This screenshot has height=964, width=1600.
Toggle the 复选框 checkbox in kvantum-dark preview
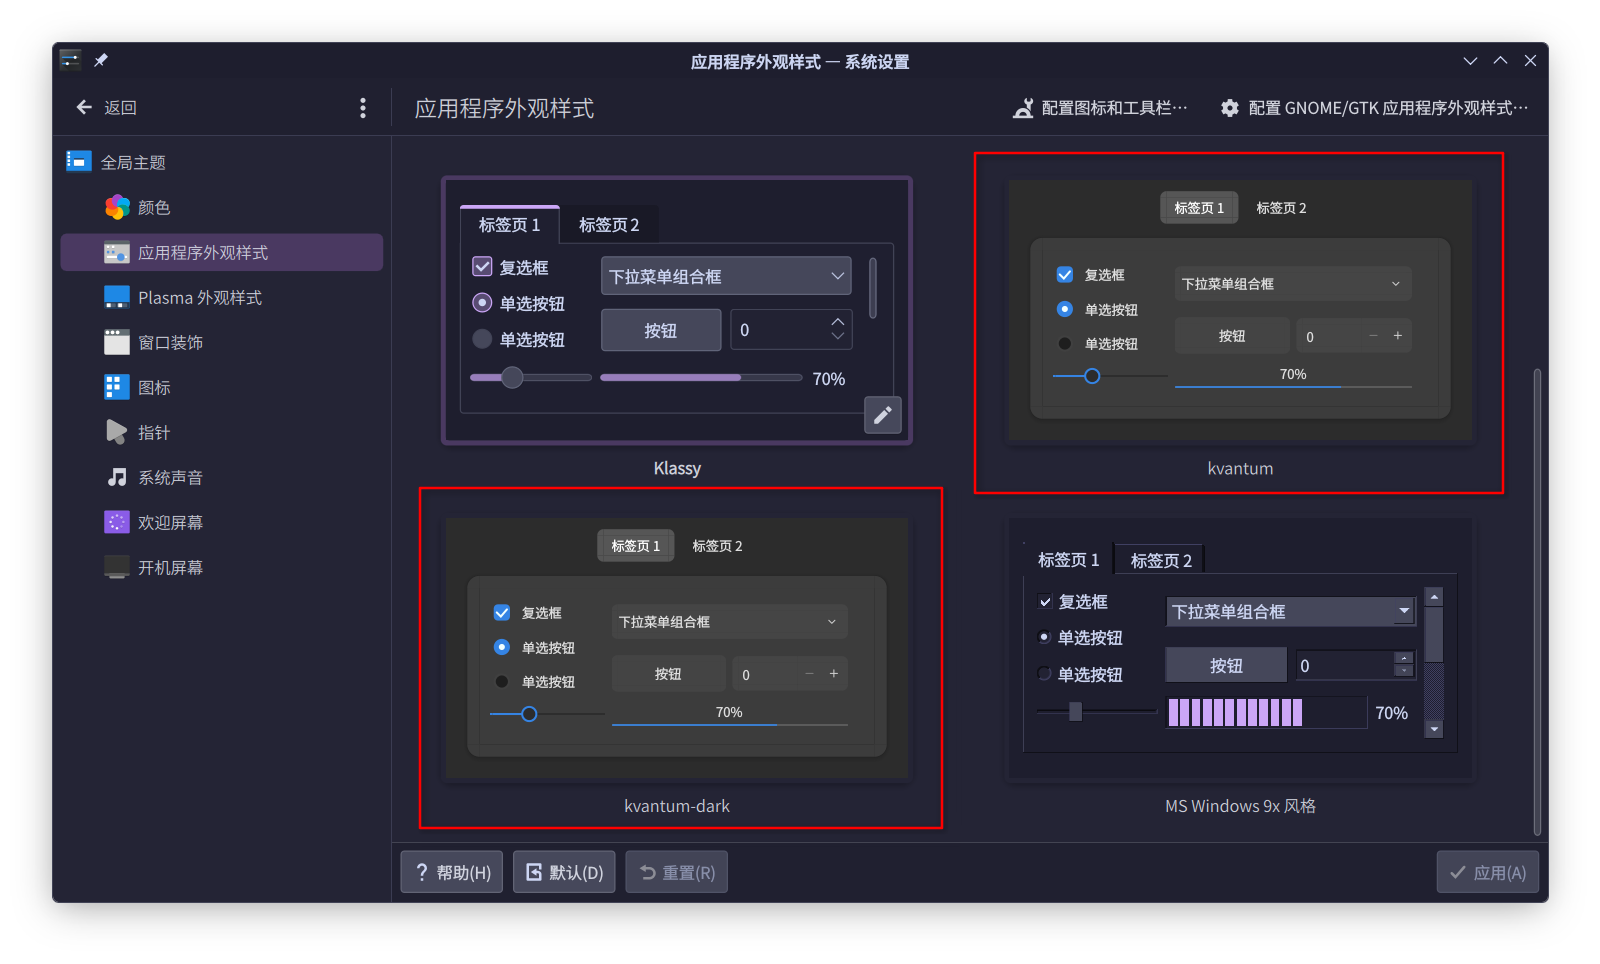(x=502, y=613)
